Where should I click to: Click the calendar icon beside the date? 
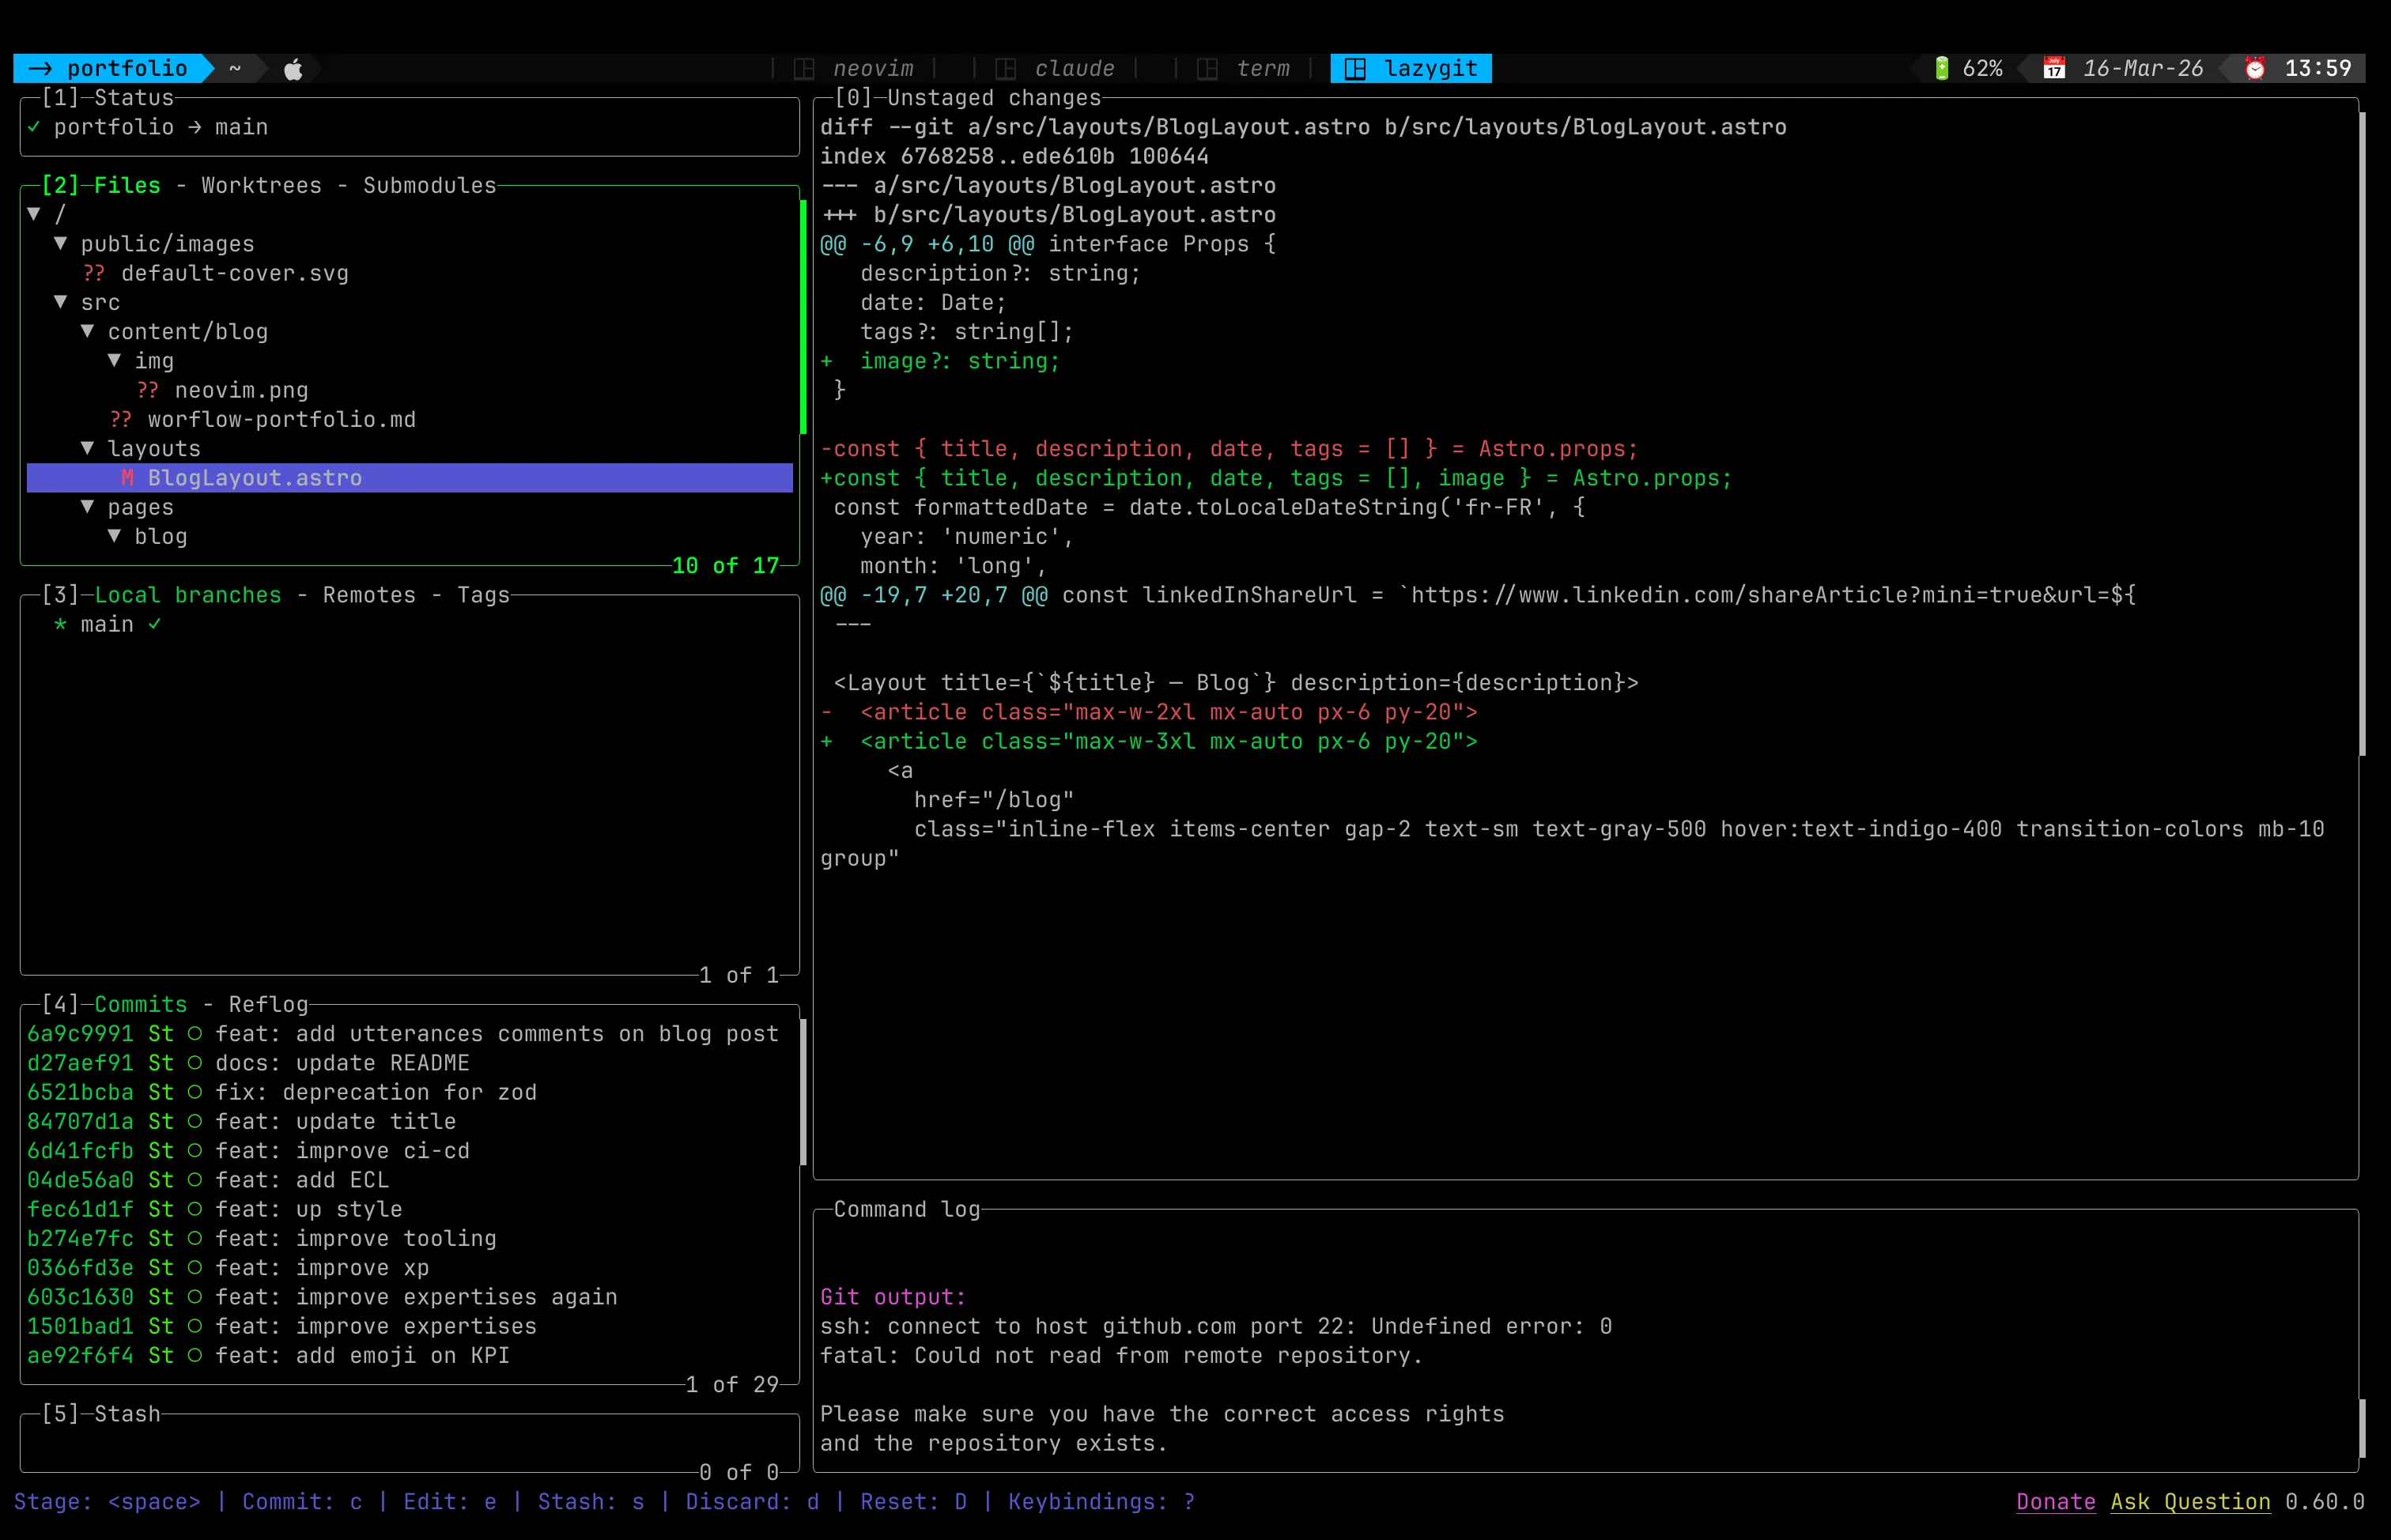[2053, 68]
